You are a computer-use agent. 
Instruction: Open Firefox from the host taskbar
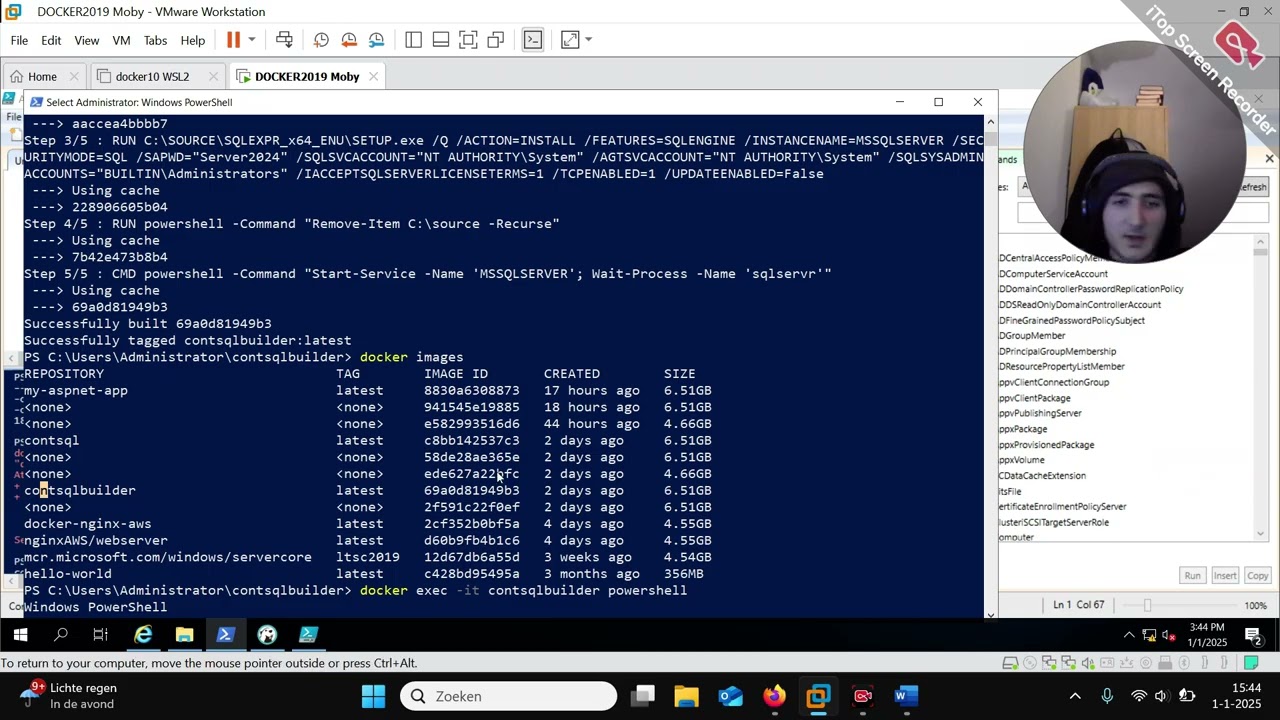coord(775,696)
